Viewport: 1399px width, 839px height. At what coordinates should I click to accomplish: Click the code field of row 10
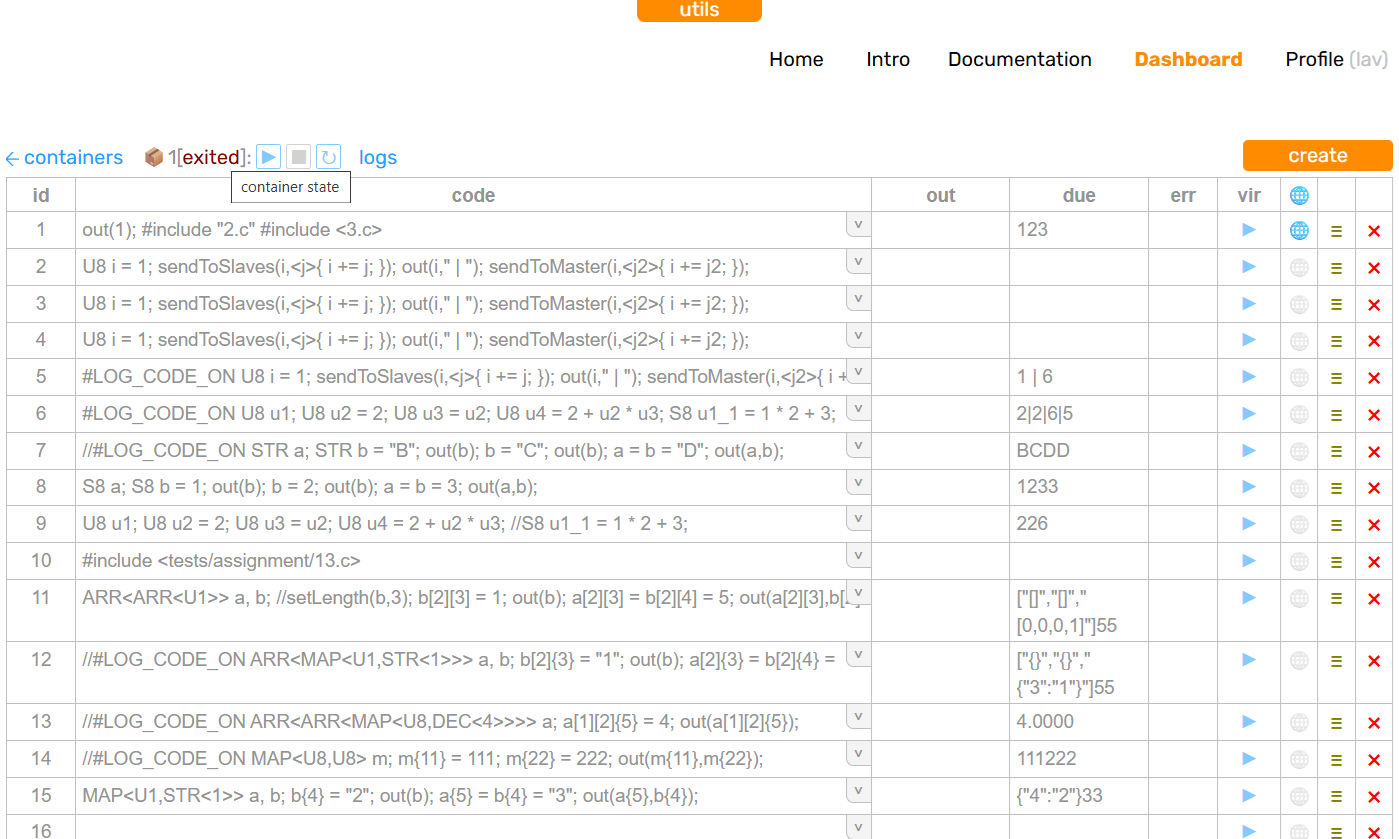(x=460, y=561)
